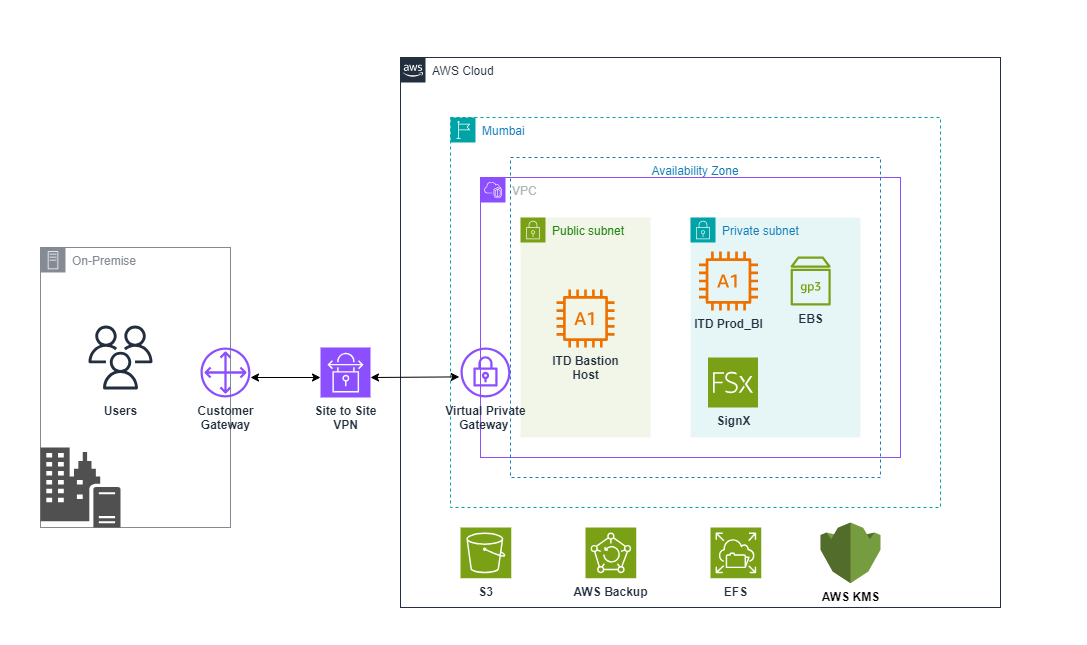Click the Users group icon
1087x645 pixels.
point(121,358)
